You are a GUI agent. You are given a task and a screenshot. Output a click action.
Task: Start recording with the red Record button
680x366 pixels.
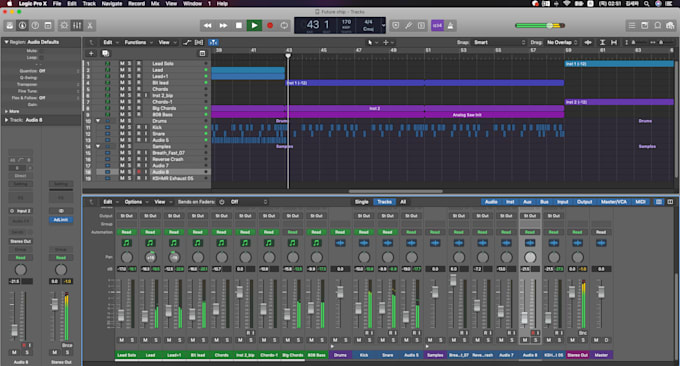click(270, 26)
